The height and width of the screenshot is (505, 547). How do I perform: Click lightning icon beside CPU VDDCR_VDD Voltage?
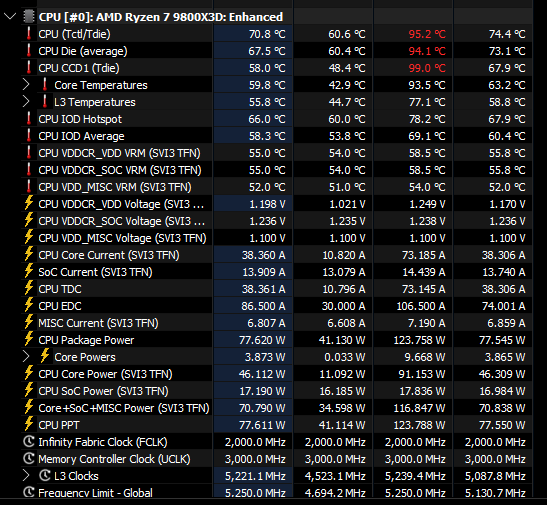click(x=29, y=203)
